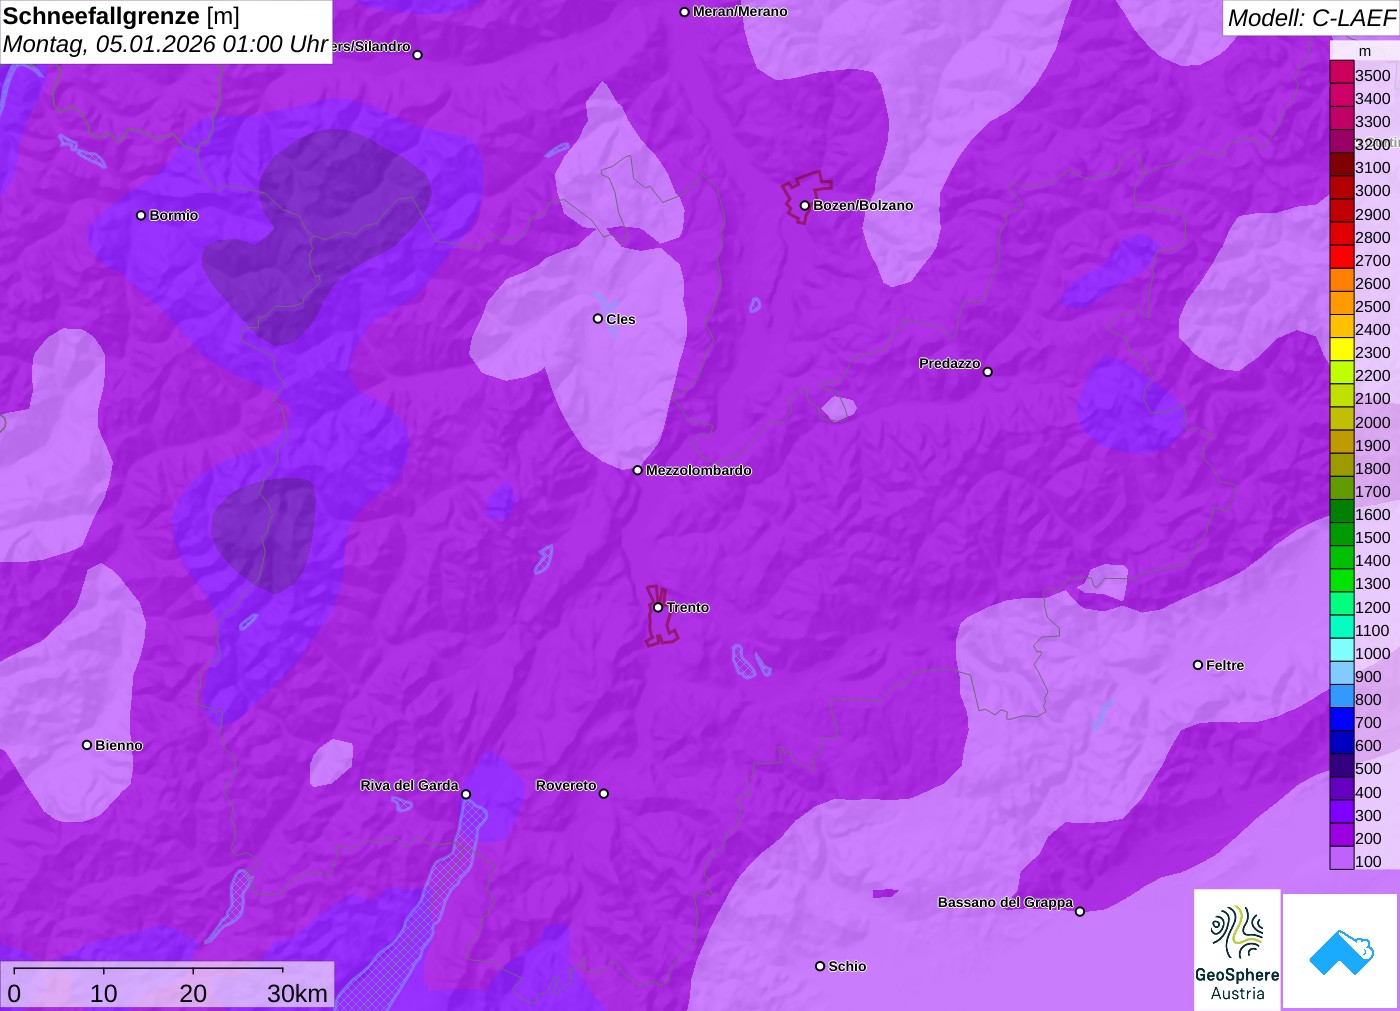The image size is (1400, 1011).
Task: Select the Feltre marker dot
Action: pyautogui.click(x=1198, y=665)
